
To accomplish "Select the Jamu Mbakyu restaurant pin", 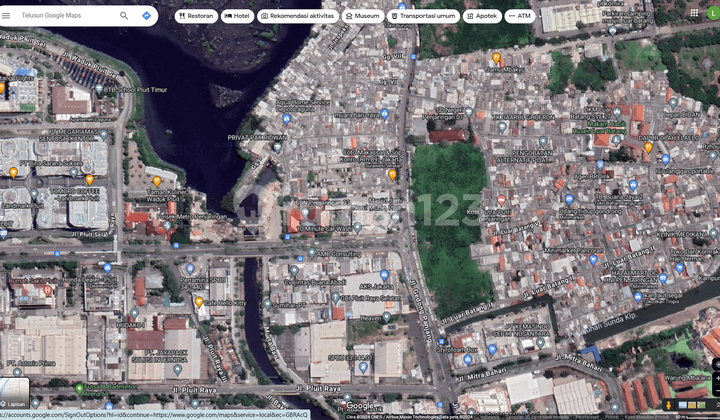I will point(496,58).
